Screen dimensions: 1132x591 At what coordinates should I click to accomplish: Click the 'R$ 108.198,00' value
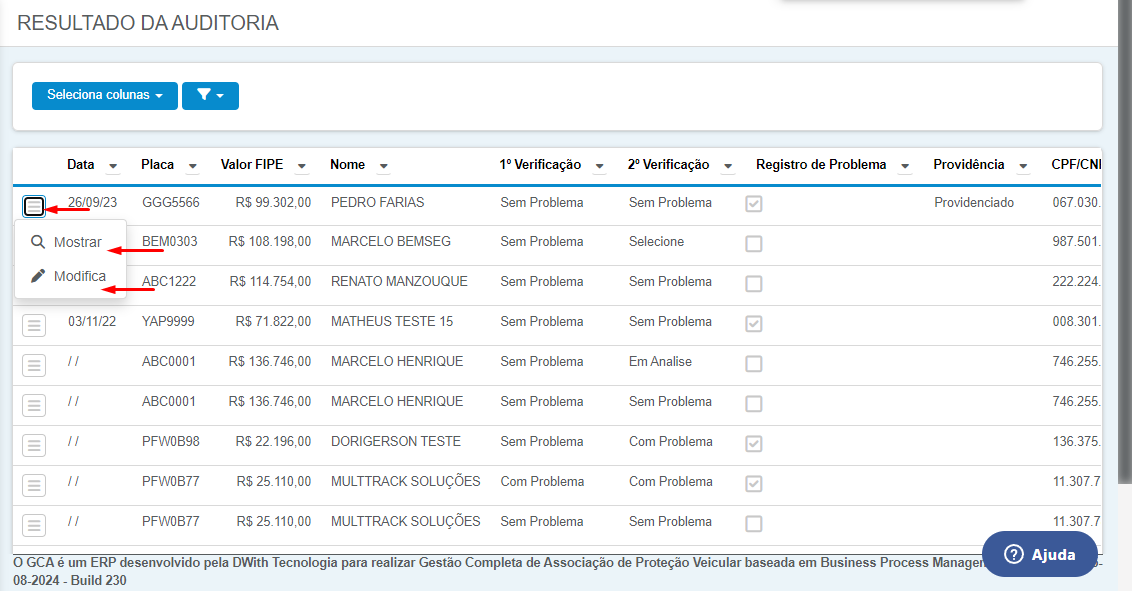tap(270, 241)
